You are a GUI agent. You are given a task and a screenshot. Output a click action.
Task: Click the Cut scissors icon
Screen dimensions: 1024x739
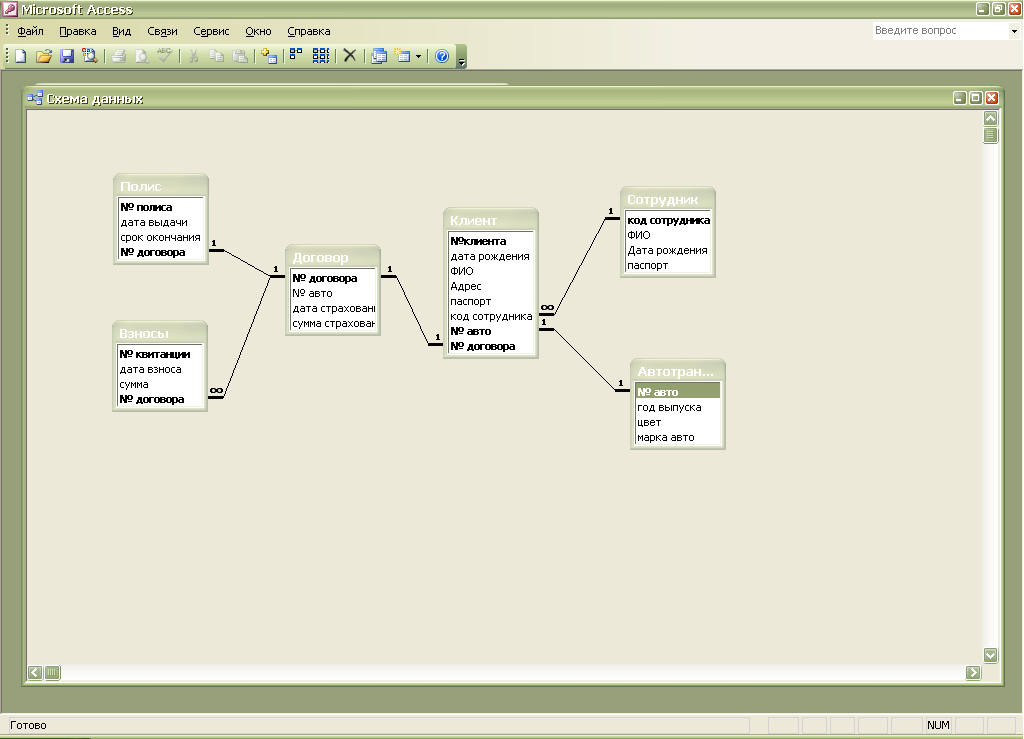click(x=194, y=56)
